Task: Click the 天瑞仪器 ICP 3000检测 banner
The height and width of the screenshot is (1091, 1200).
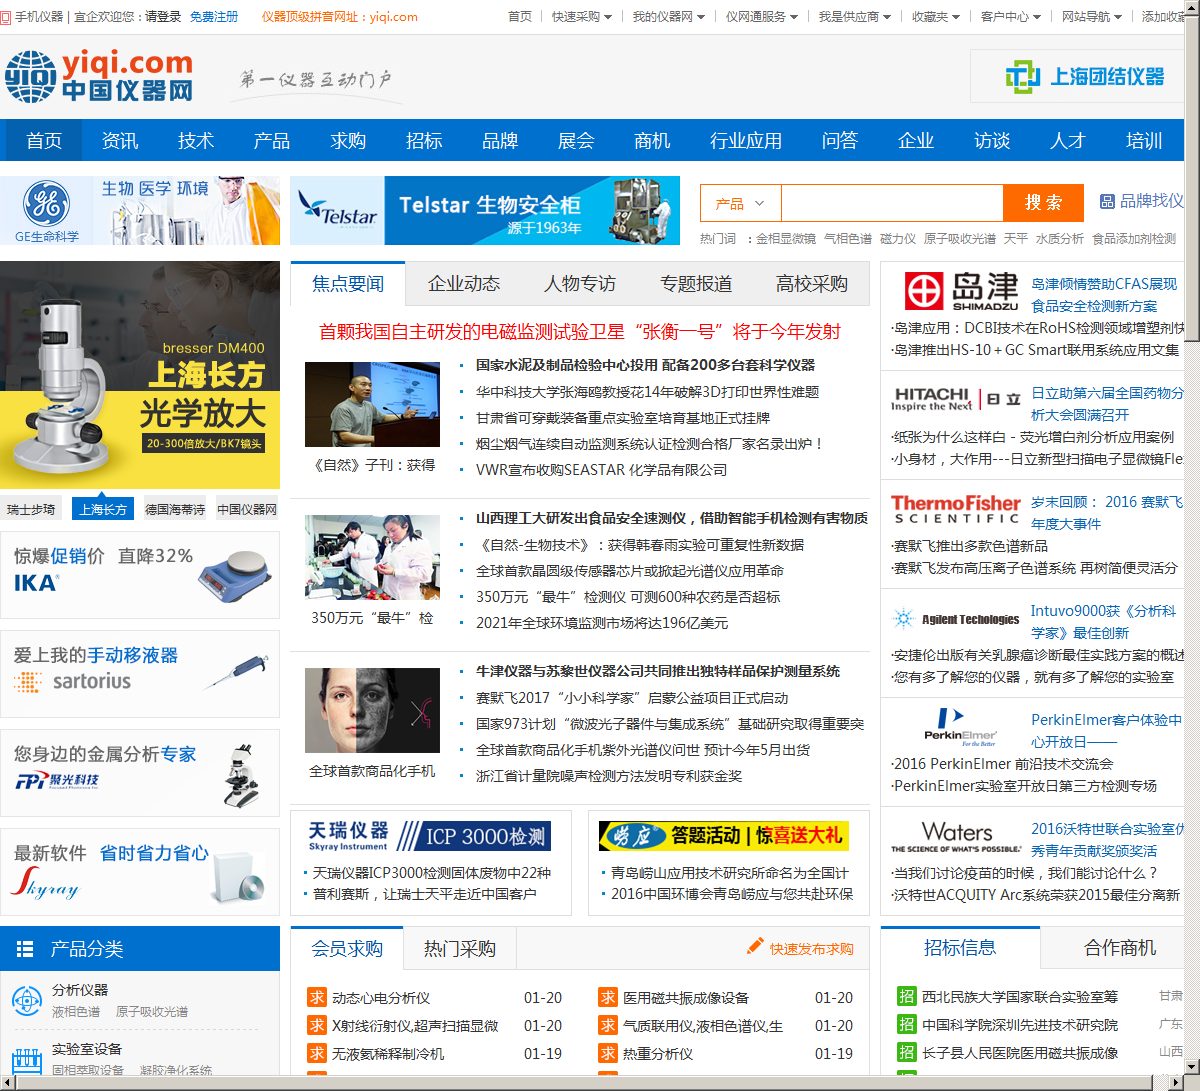Action: pos(430,836)
